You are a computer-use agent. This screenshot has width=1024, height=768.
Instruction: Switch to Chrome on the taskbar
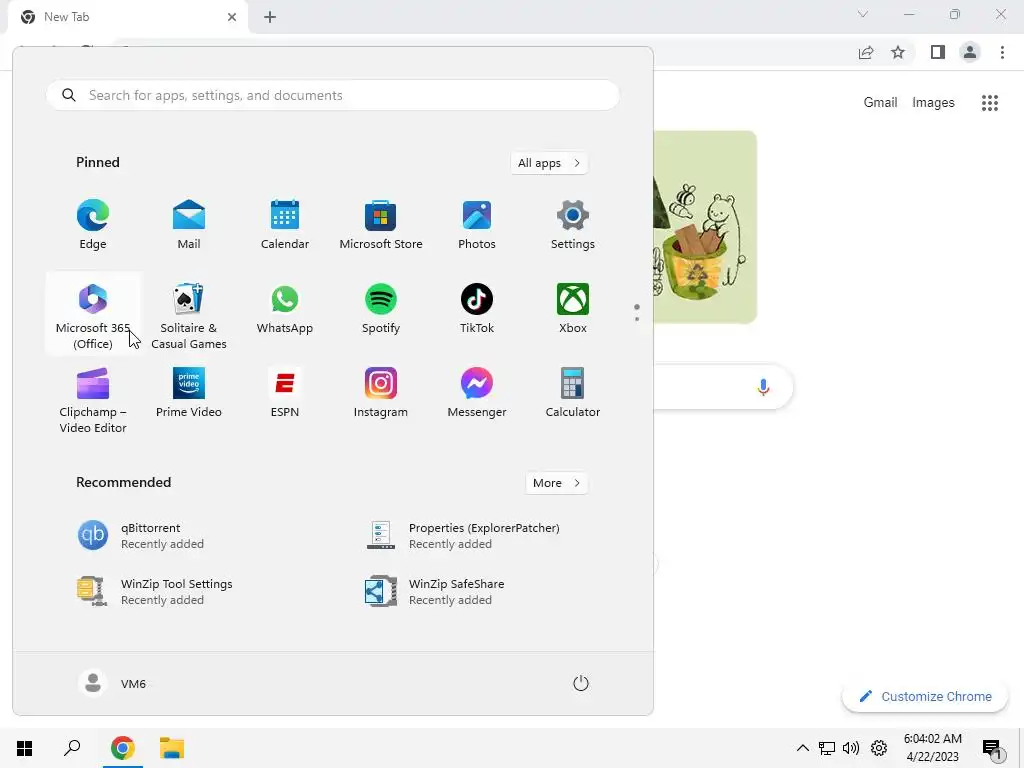(x=122, y=748)
